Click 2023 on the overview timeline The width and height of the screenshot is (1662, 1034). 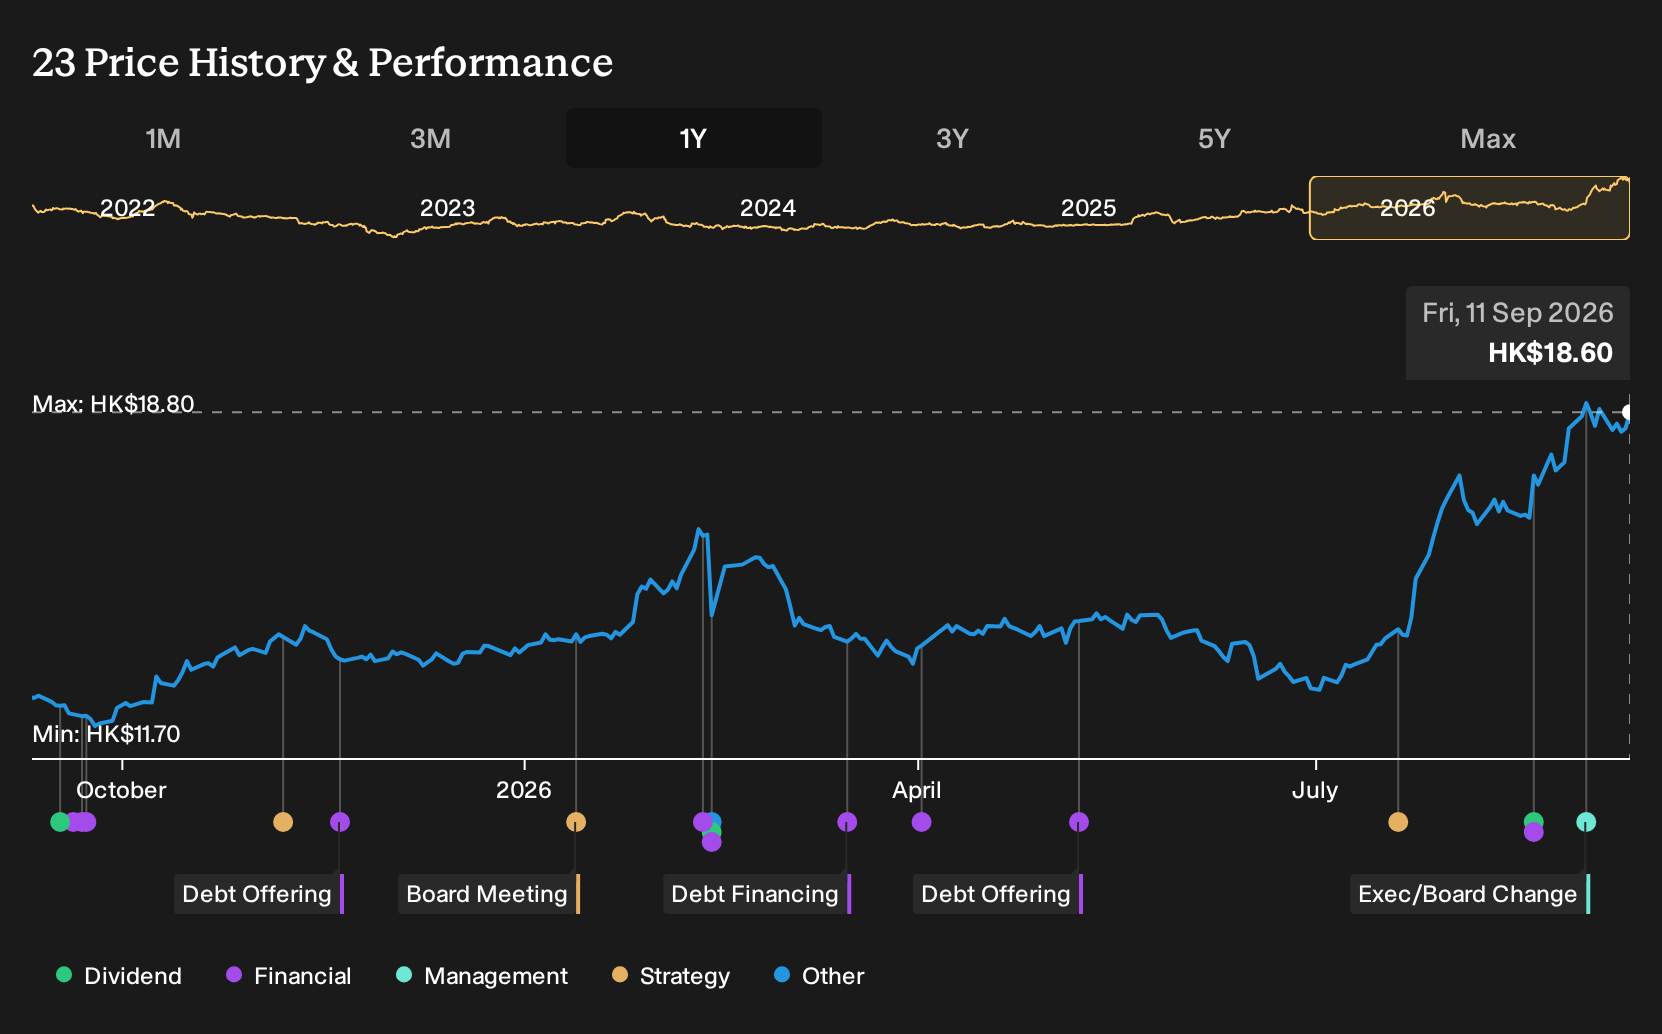(x=447, y=208)
